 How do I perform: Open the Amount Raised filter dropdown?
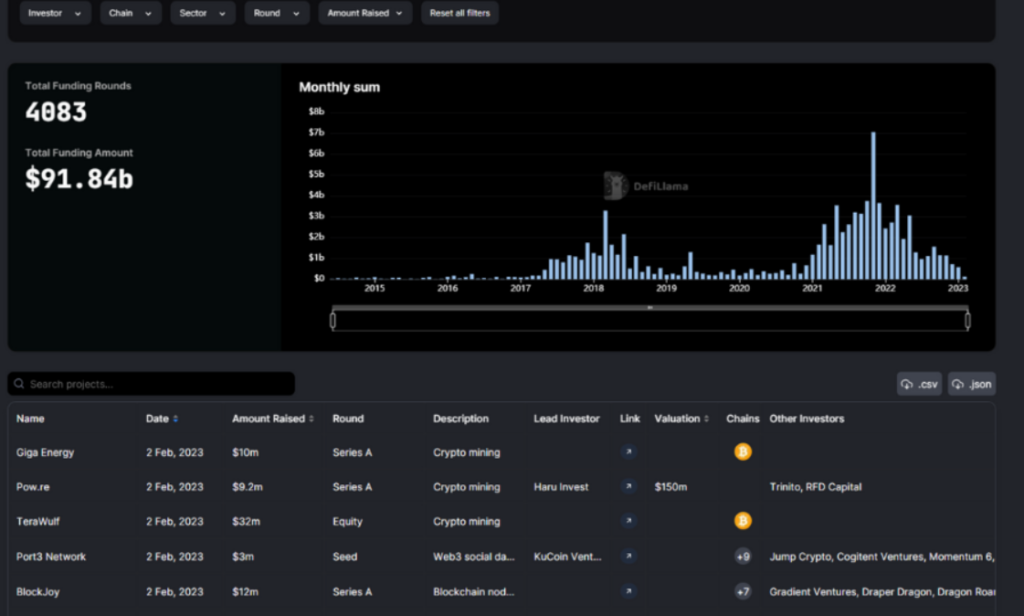[x=365, y=13]
